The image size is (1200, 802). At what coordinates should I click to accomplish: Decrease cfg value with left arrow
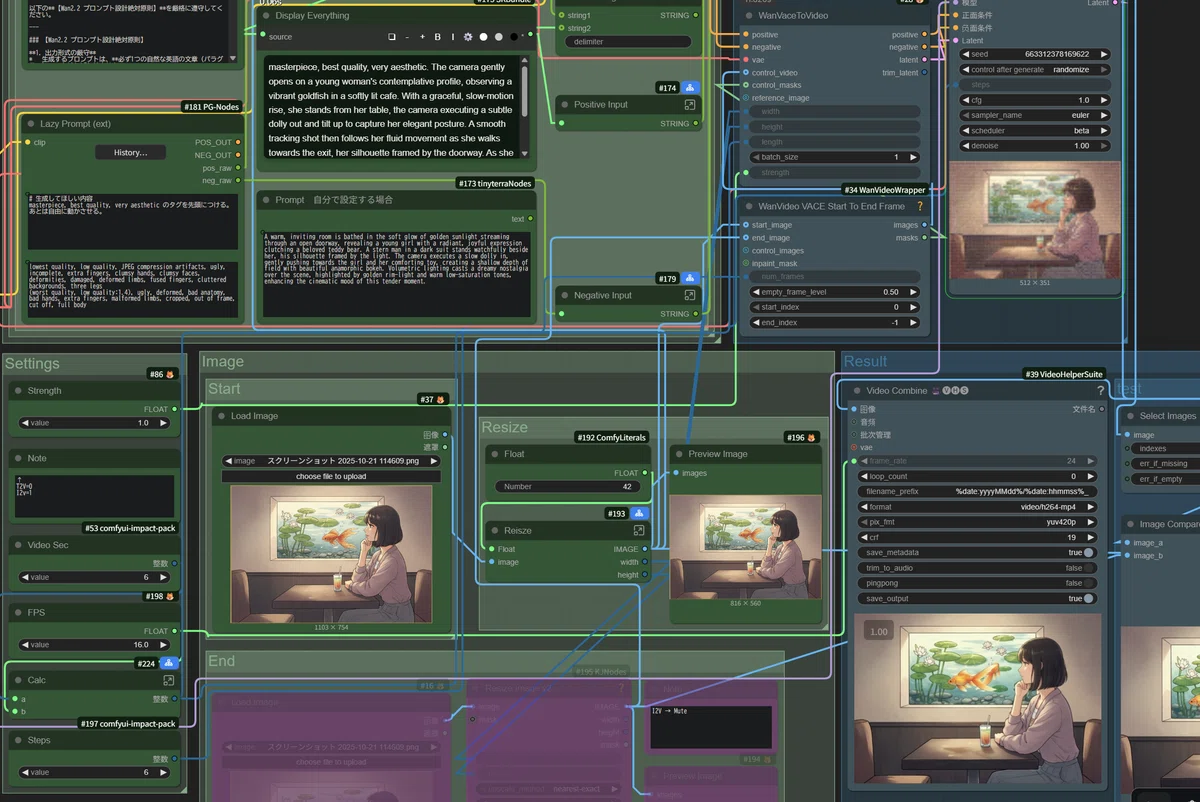(966, 100)
